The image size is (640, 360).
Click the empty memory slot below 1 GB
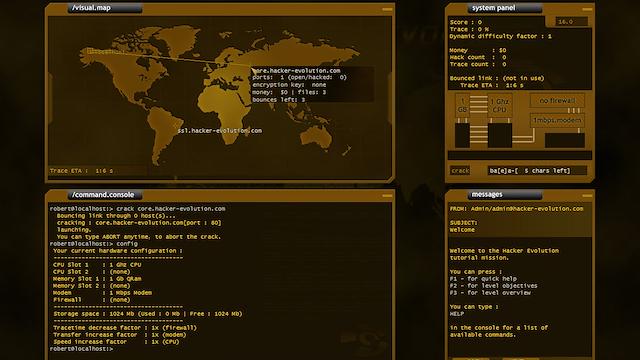(x=462, y=135)
